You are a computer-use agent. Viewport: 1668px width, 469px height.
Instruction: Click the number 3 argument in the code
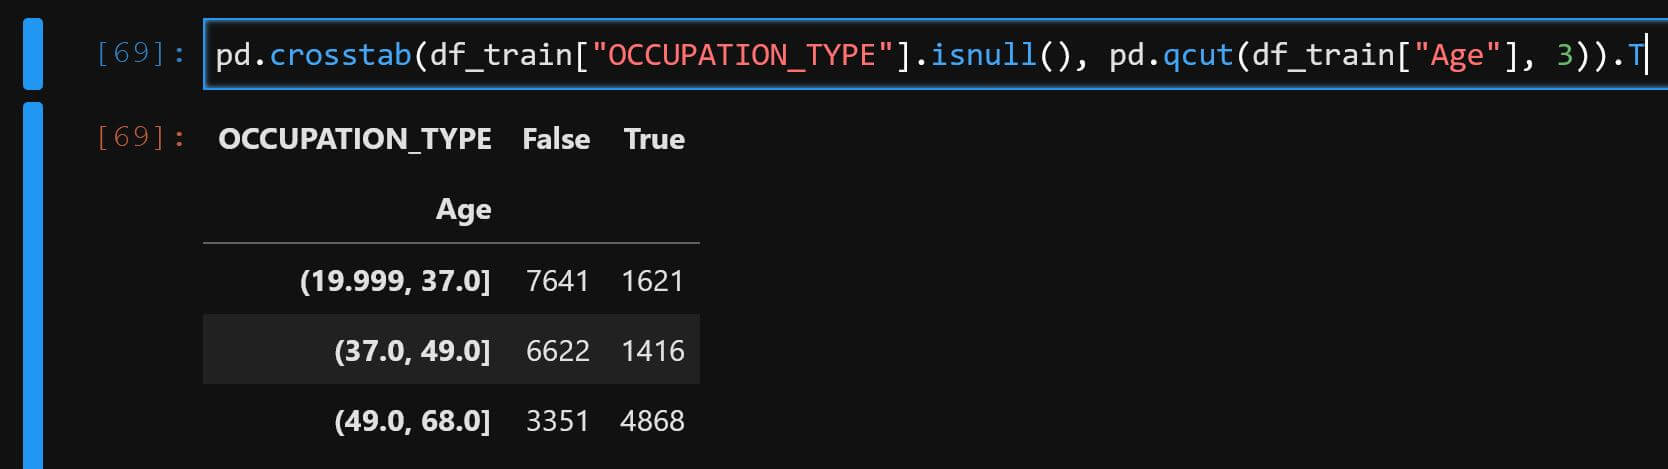(x=1565, y=54)
